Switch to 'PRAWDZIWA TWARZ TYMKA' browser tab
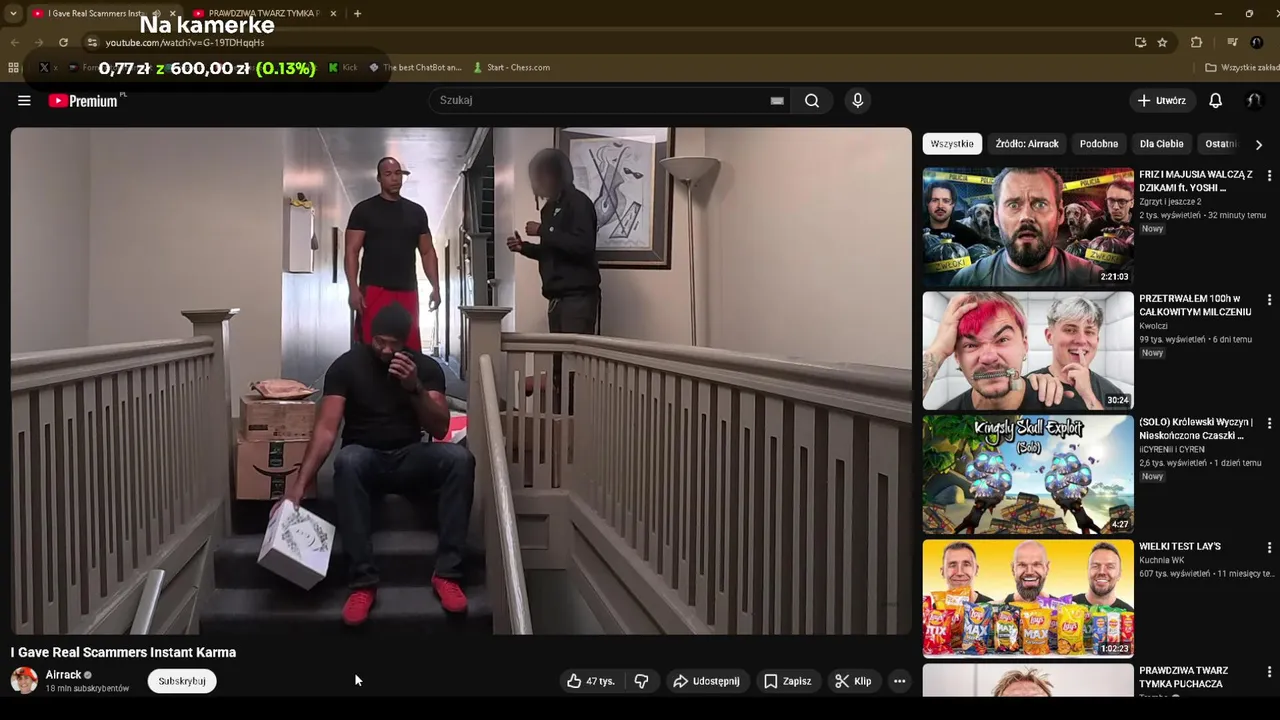This screenshot has width=1280, height=720. 264,13
